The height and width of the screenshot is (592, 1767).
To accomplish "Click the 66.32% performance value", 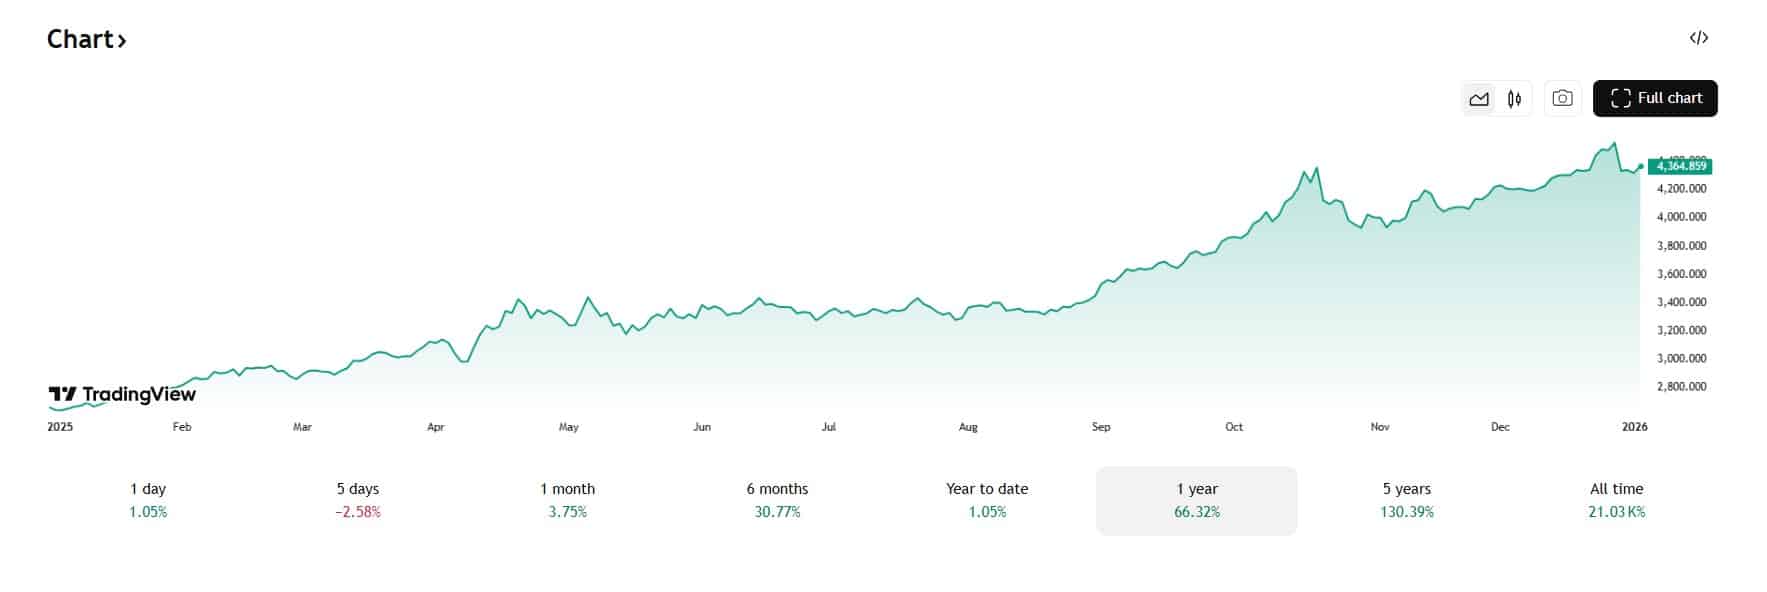I will point(1196,511).
